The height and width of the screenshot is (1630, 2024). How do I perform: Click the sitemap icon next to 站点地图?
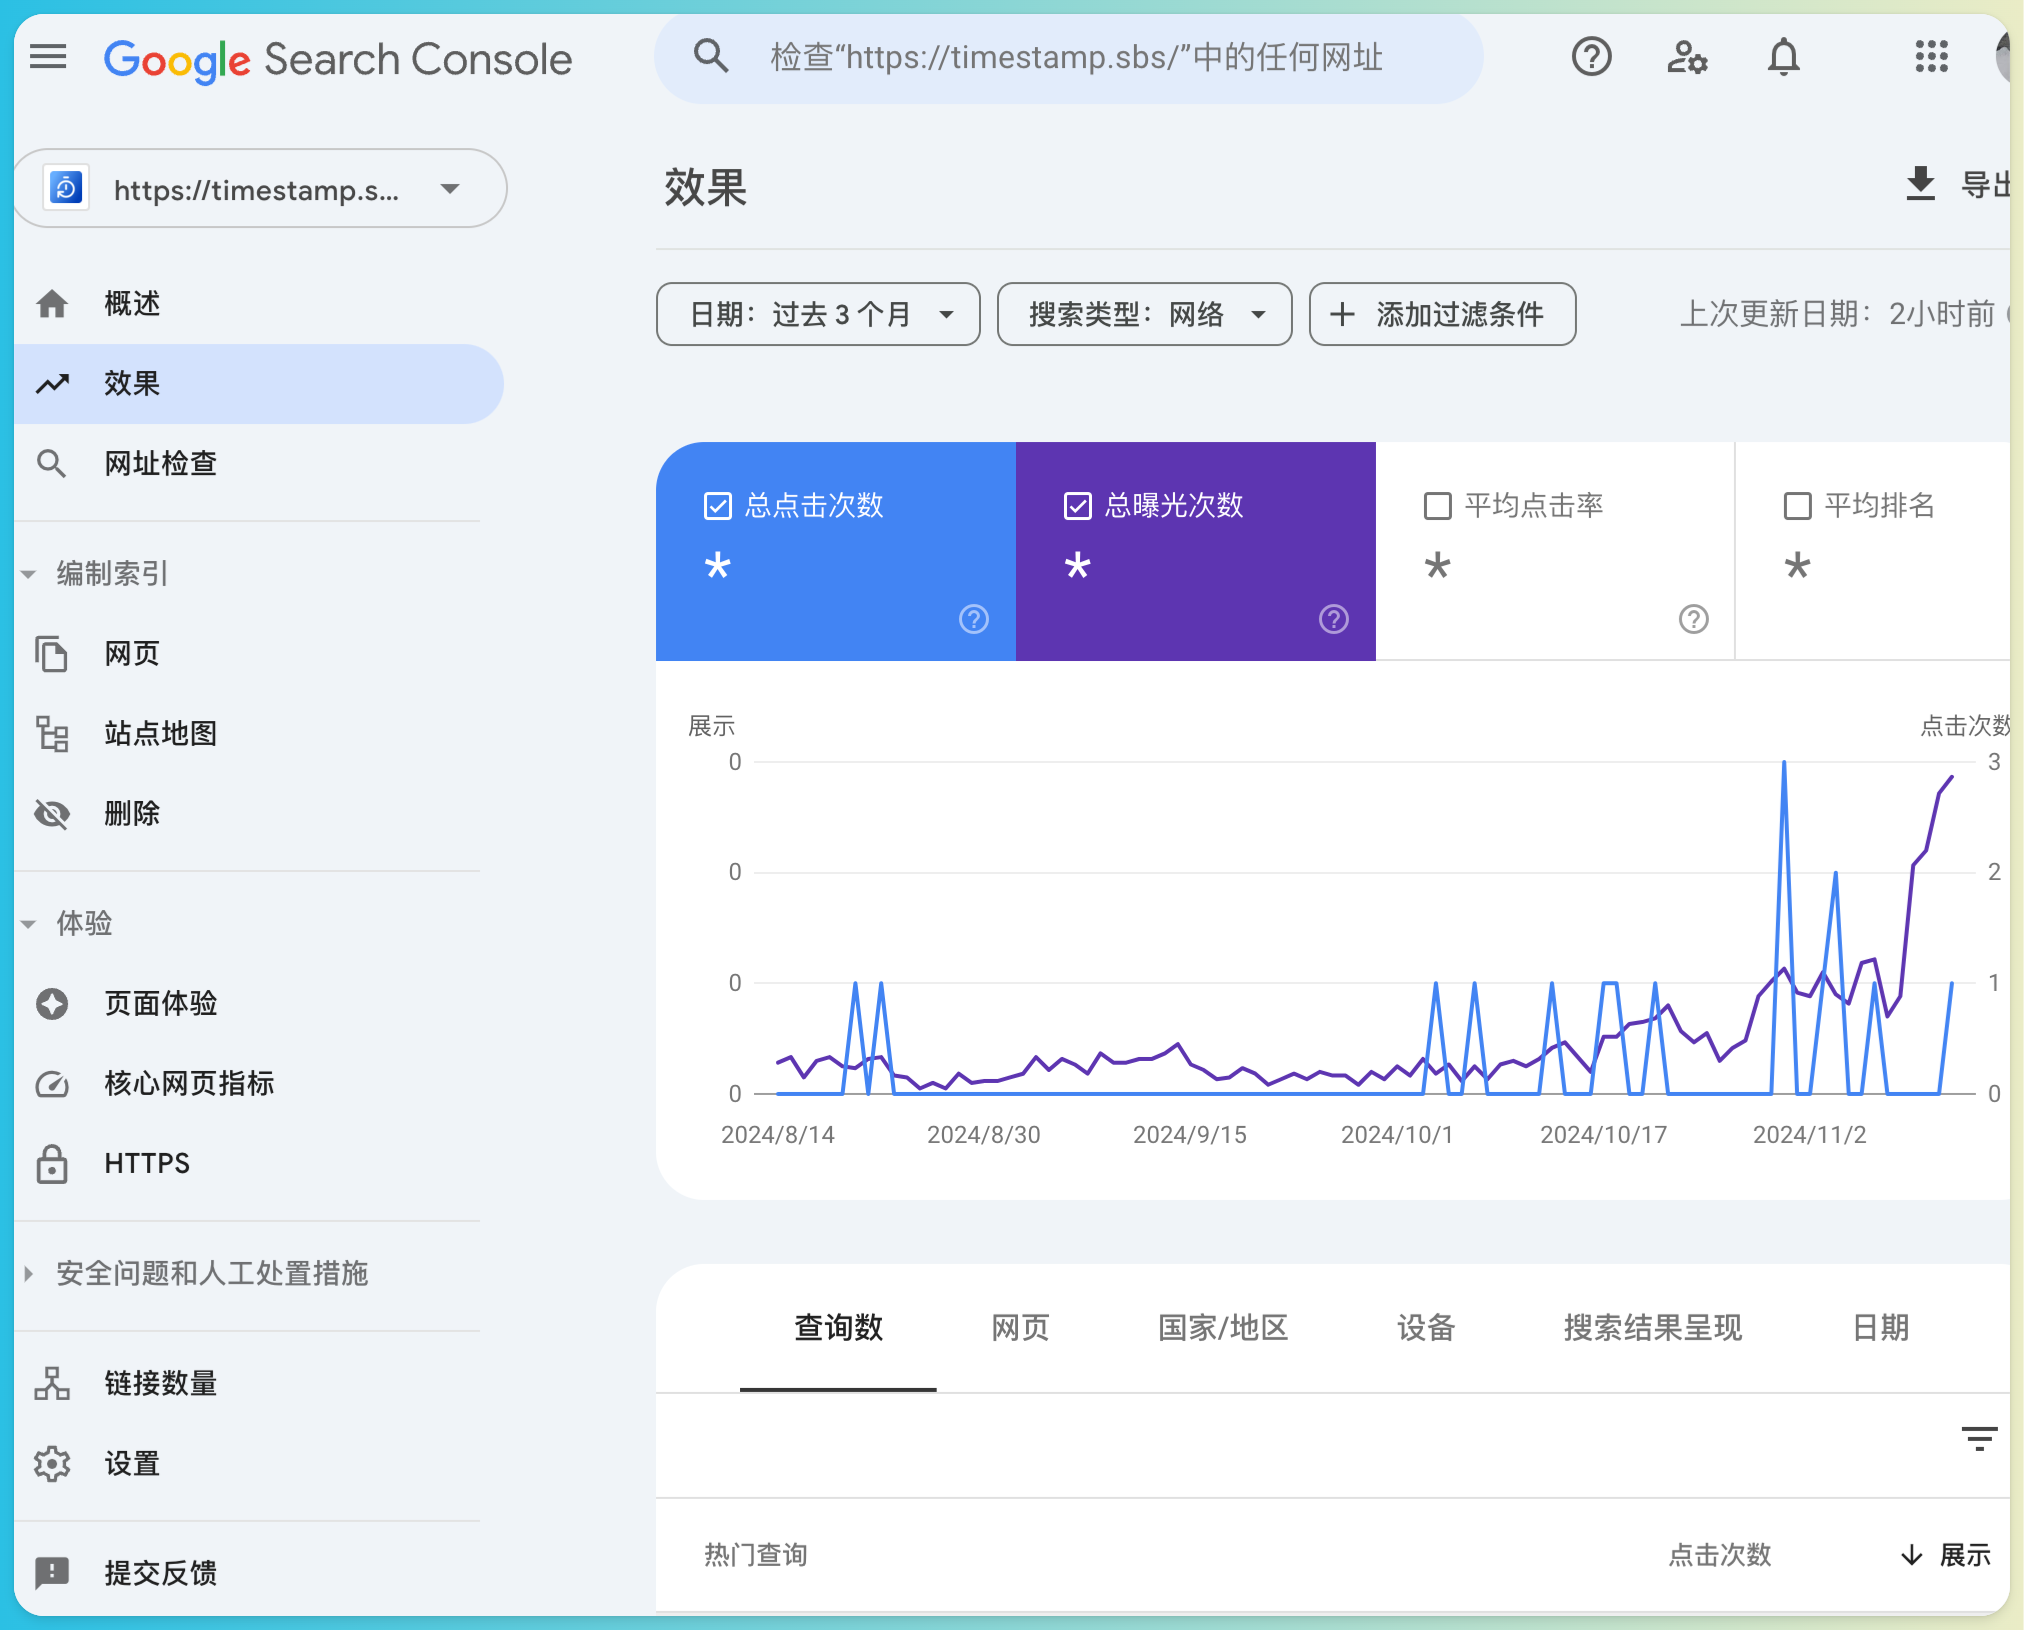[x=52, y=733]
